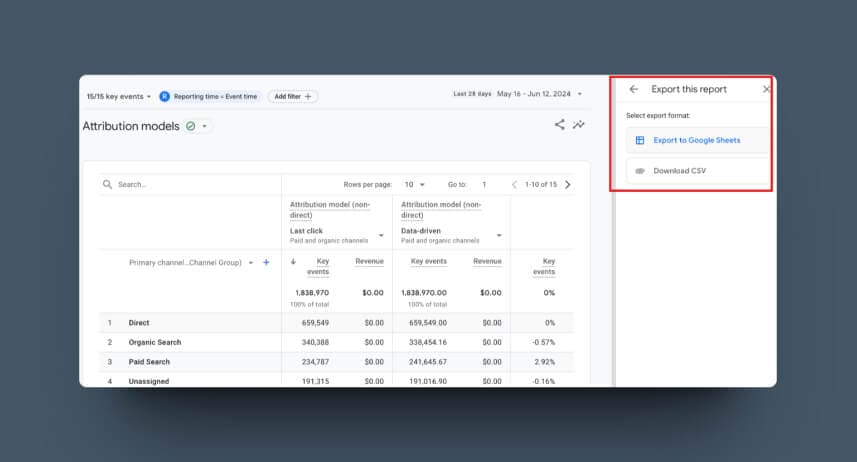The height and width of the screenshot is (462, 857).
Task: Open insights using the sparkline icon
Action: [x=579, y=125]
